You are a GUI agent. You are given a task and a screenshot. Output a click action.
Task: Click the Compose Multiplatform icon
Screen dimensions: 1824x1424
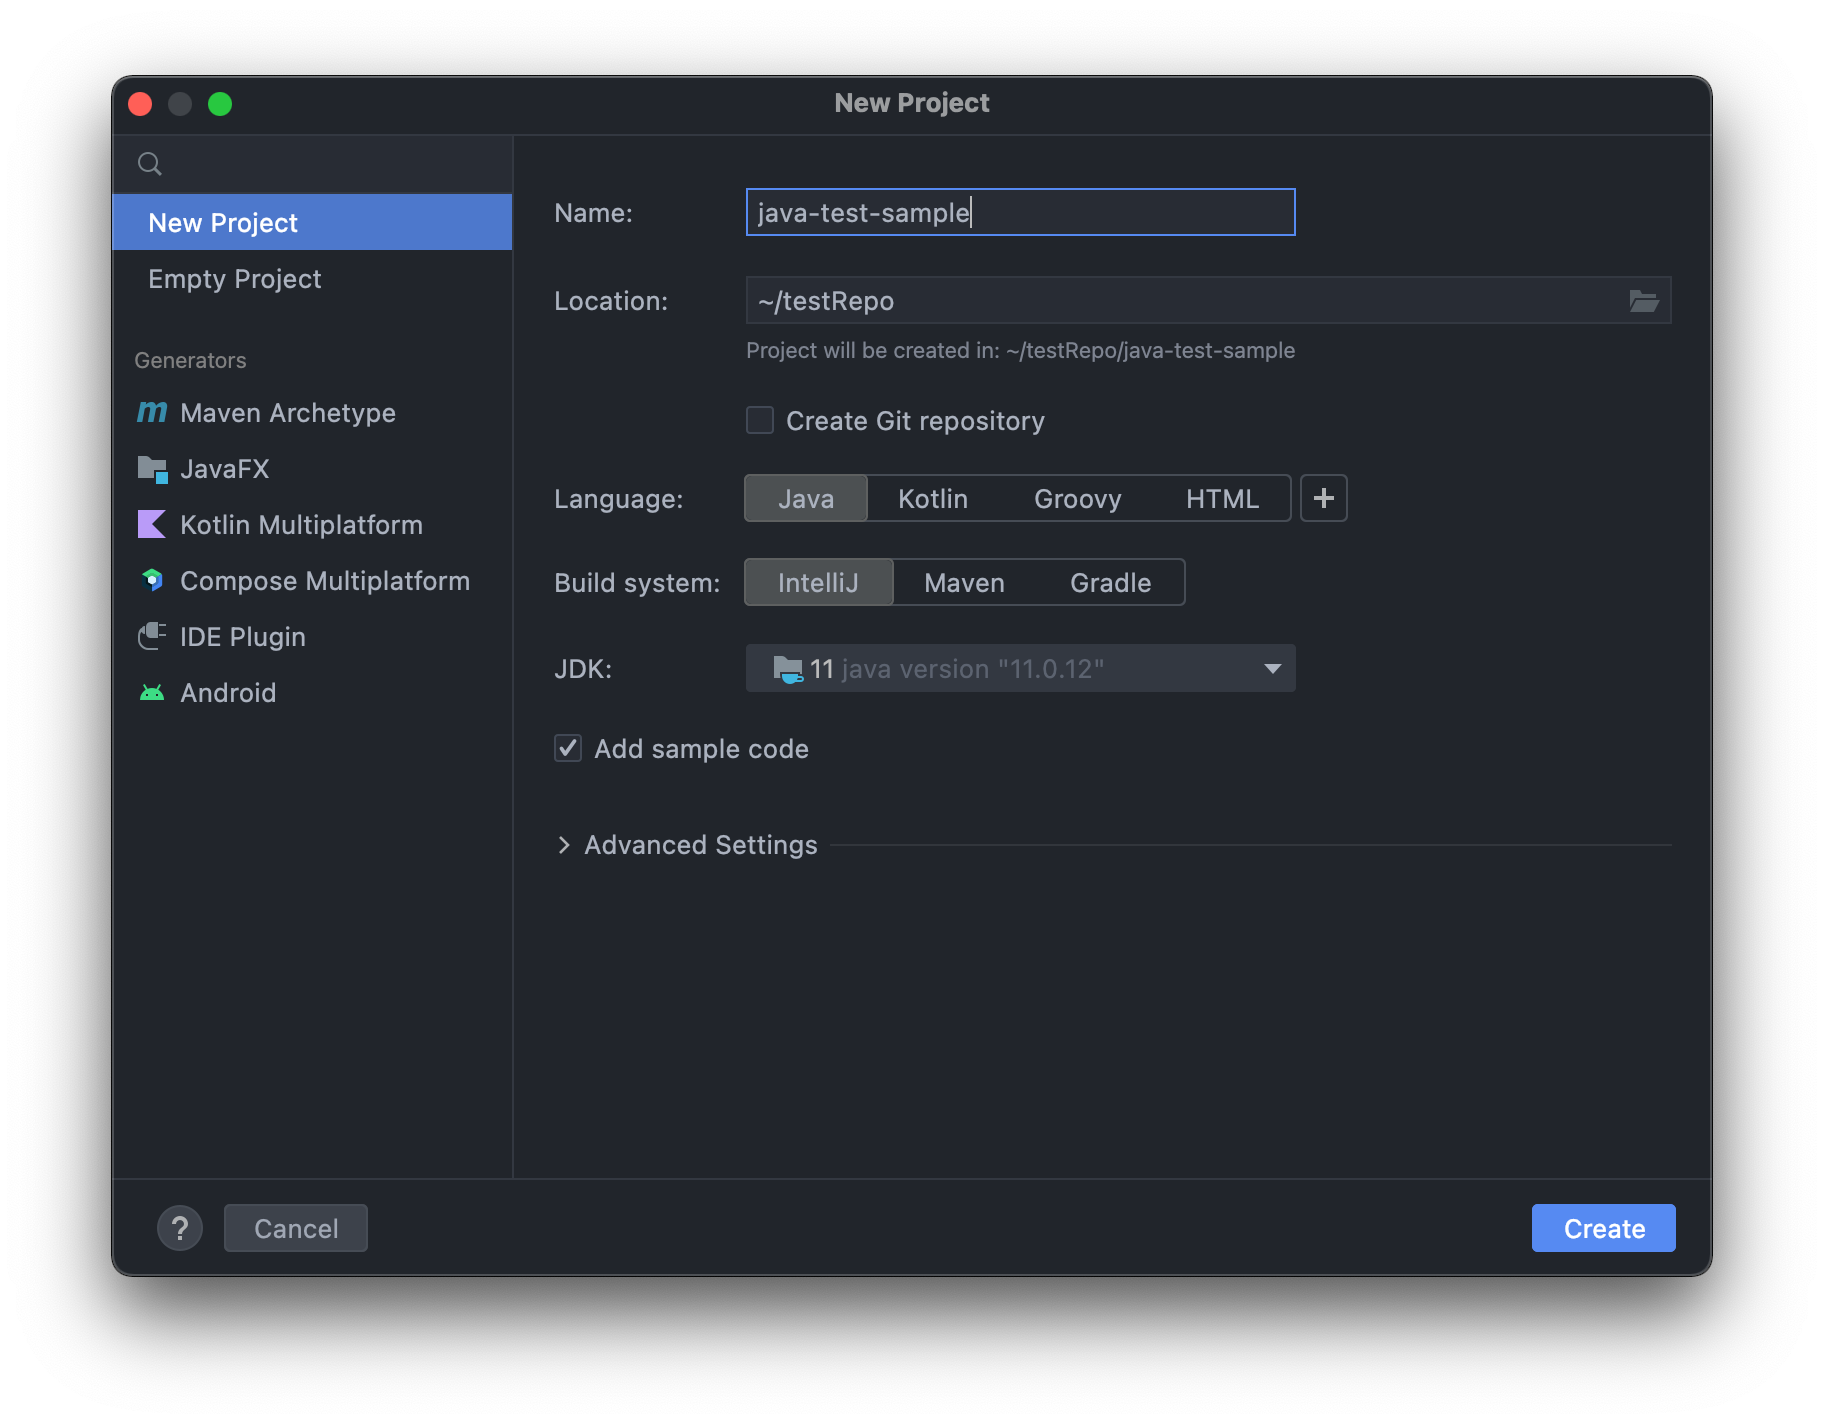point(152,580)
